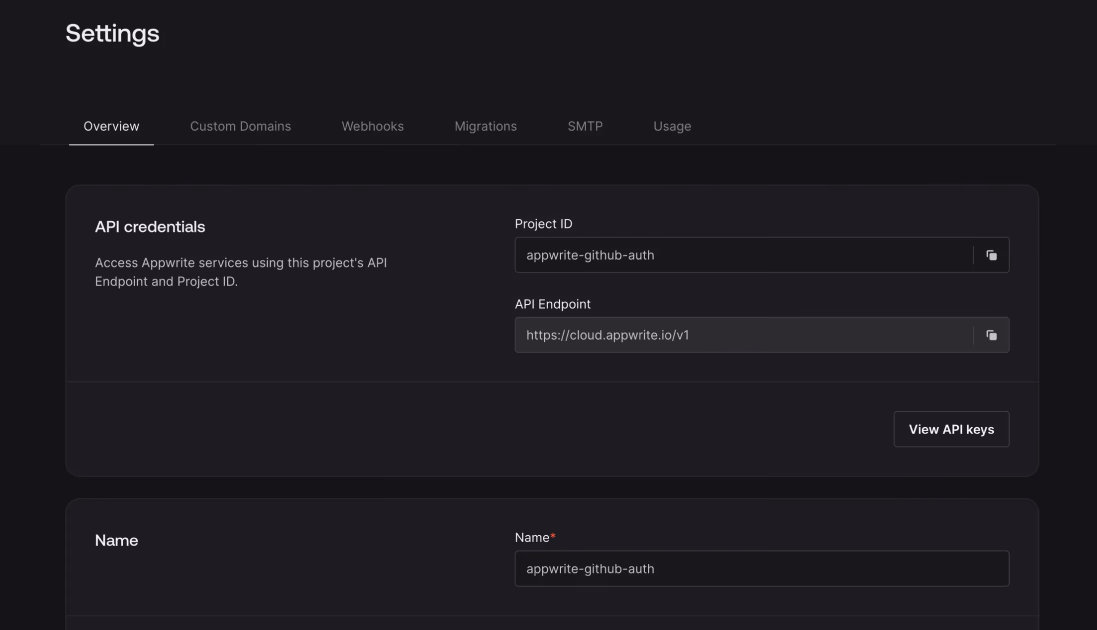Open the Usage tab
This screenshot has height=630, width=1097.
(x=672, y=127)
